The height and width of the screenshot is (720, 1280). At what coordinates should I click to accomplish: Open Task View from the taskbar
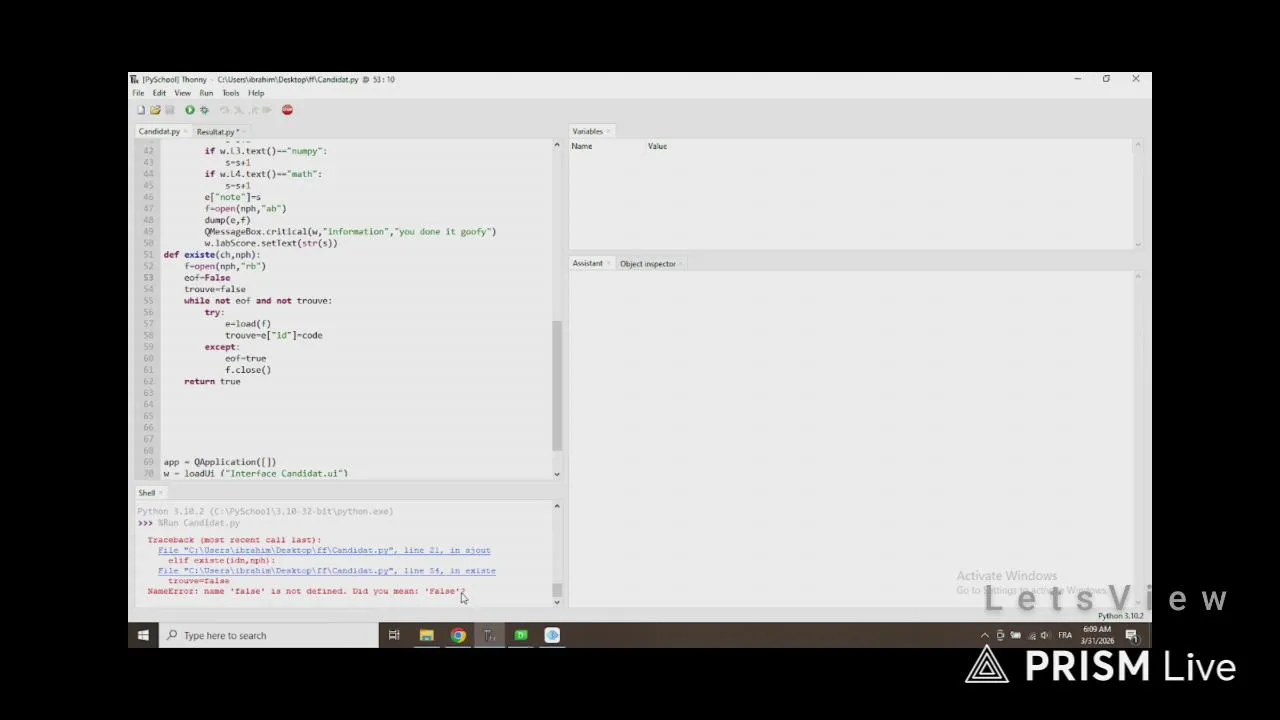click(394, 635)
